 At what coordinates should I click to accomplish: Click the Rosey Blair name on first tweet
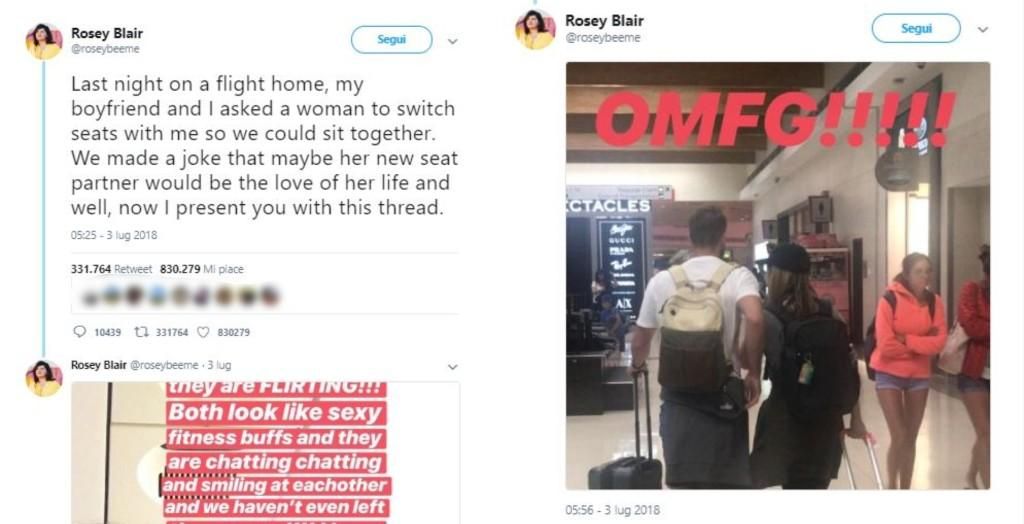coord(106,33)
